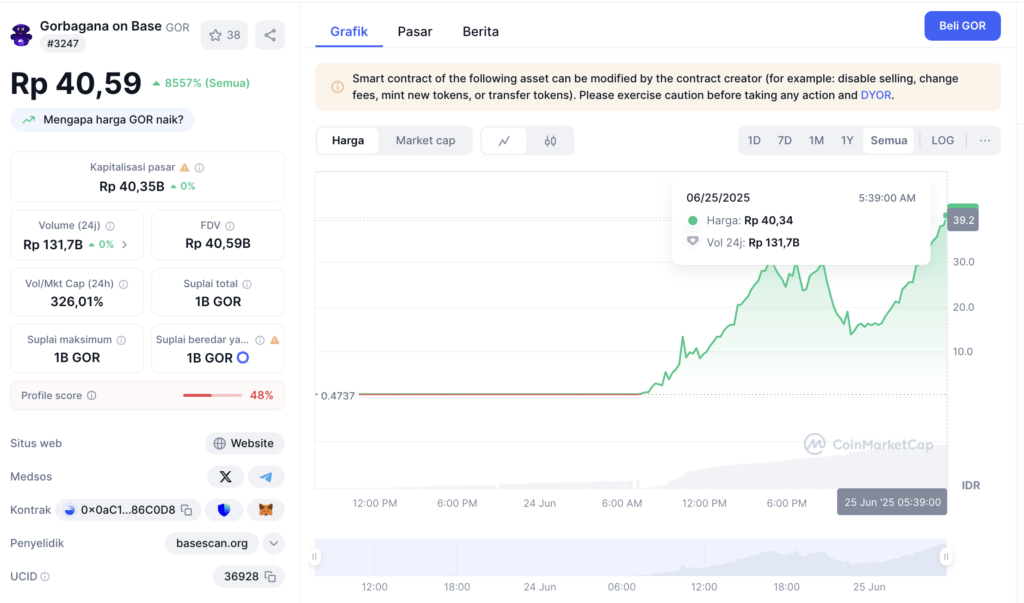
Task: Click Mengapa harga GOR naik? button
Action: 103,120
